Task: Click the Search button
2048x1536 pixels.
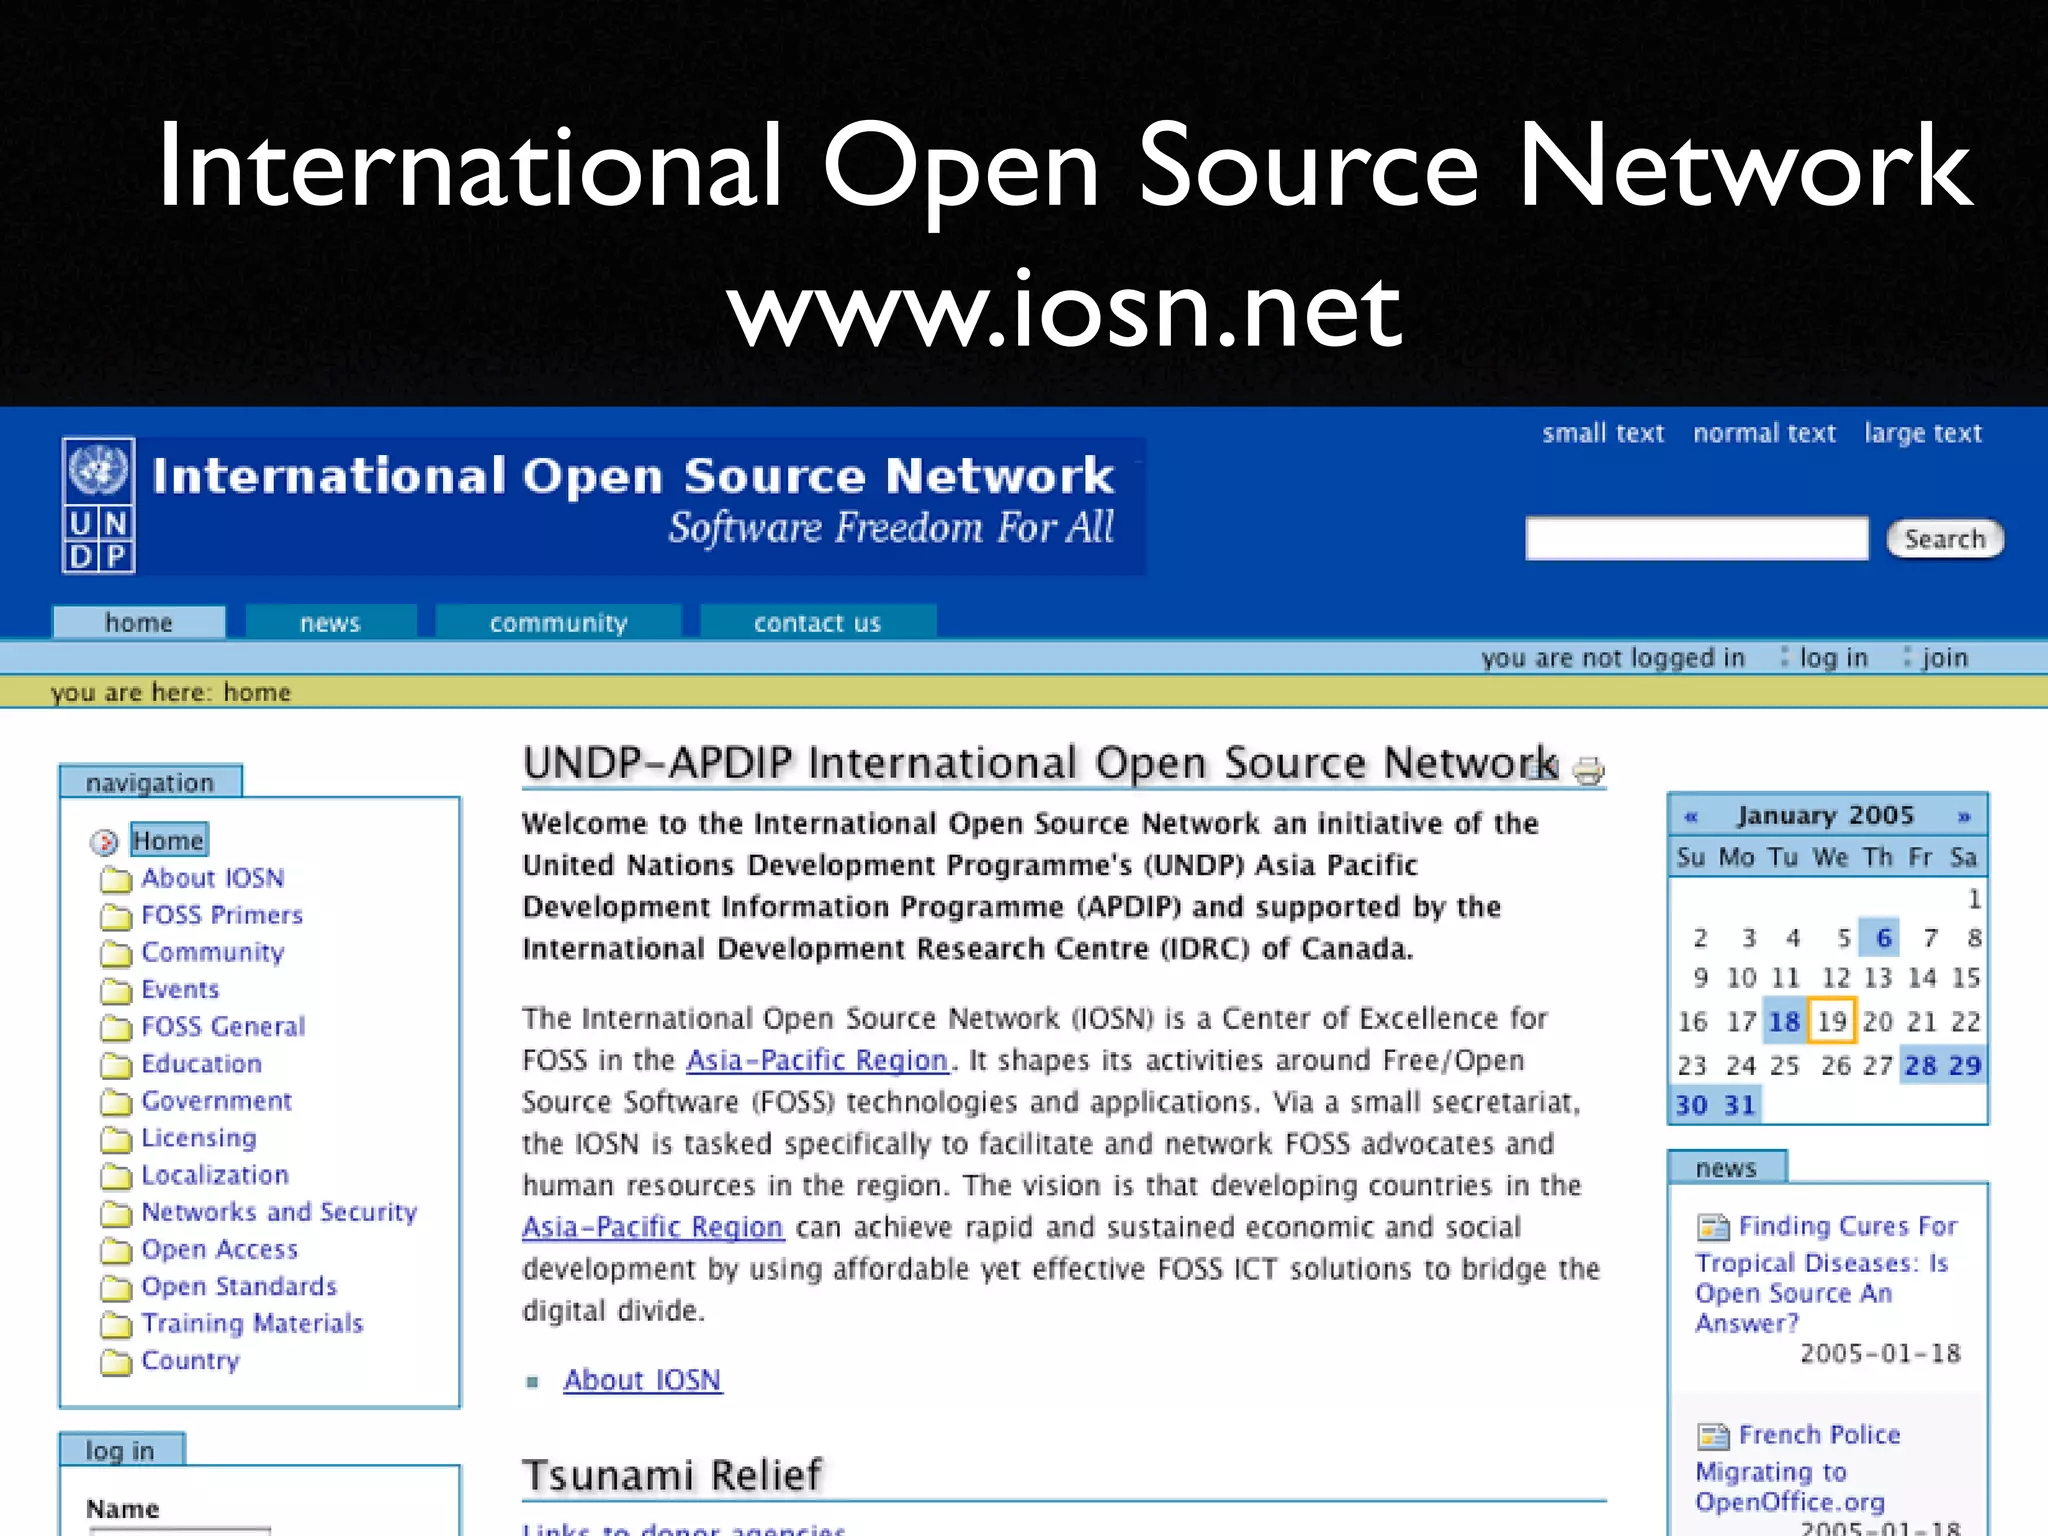Action: point(1945,539)
